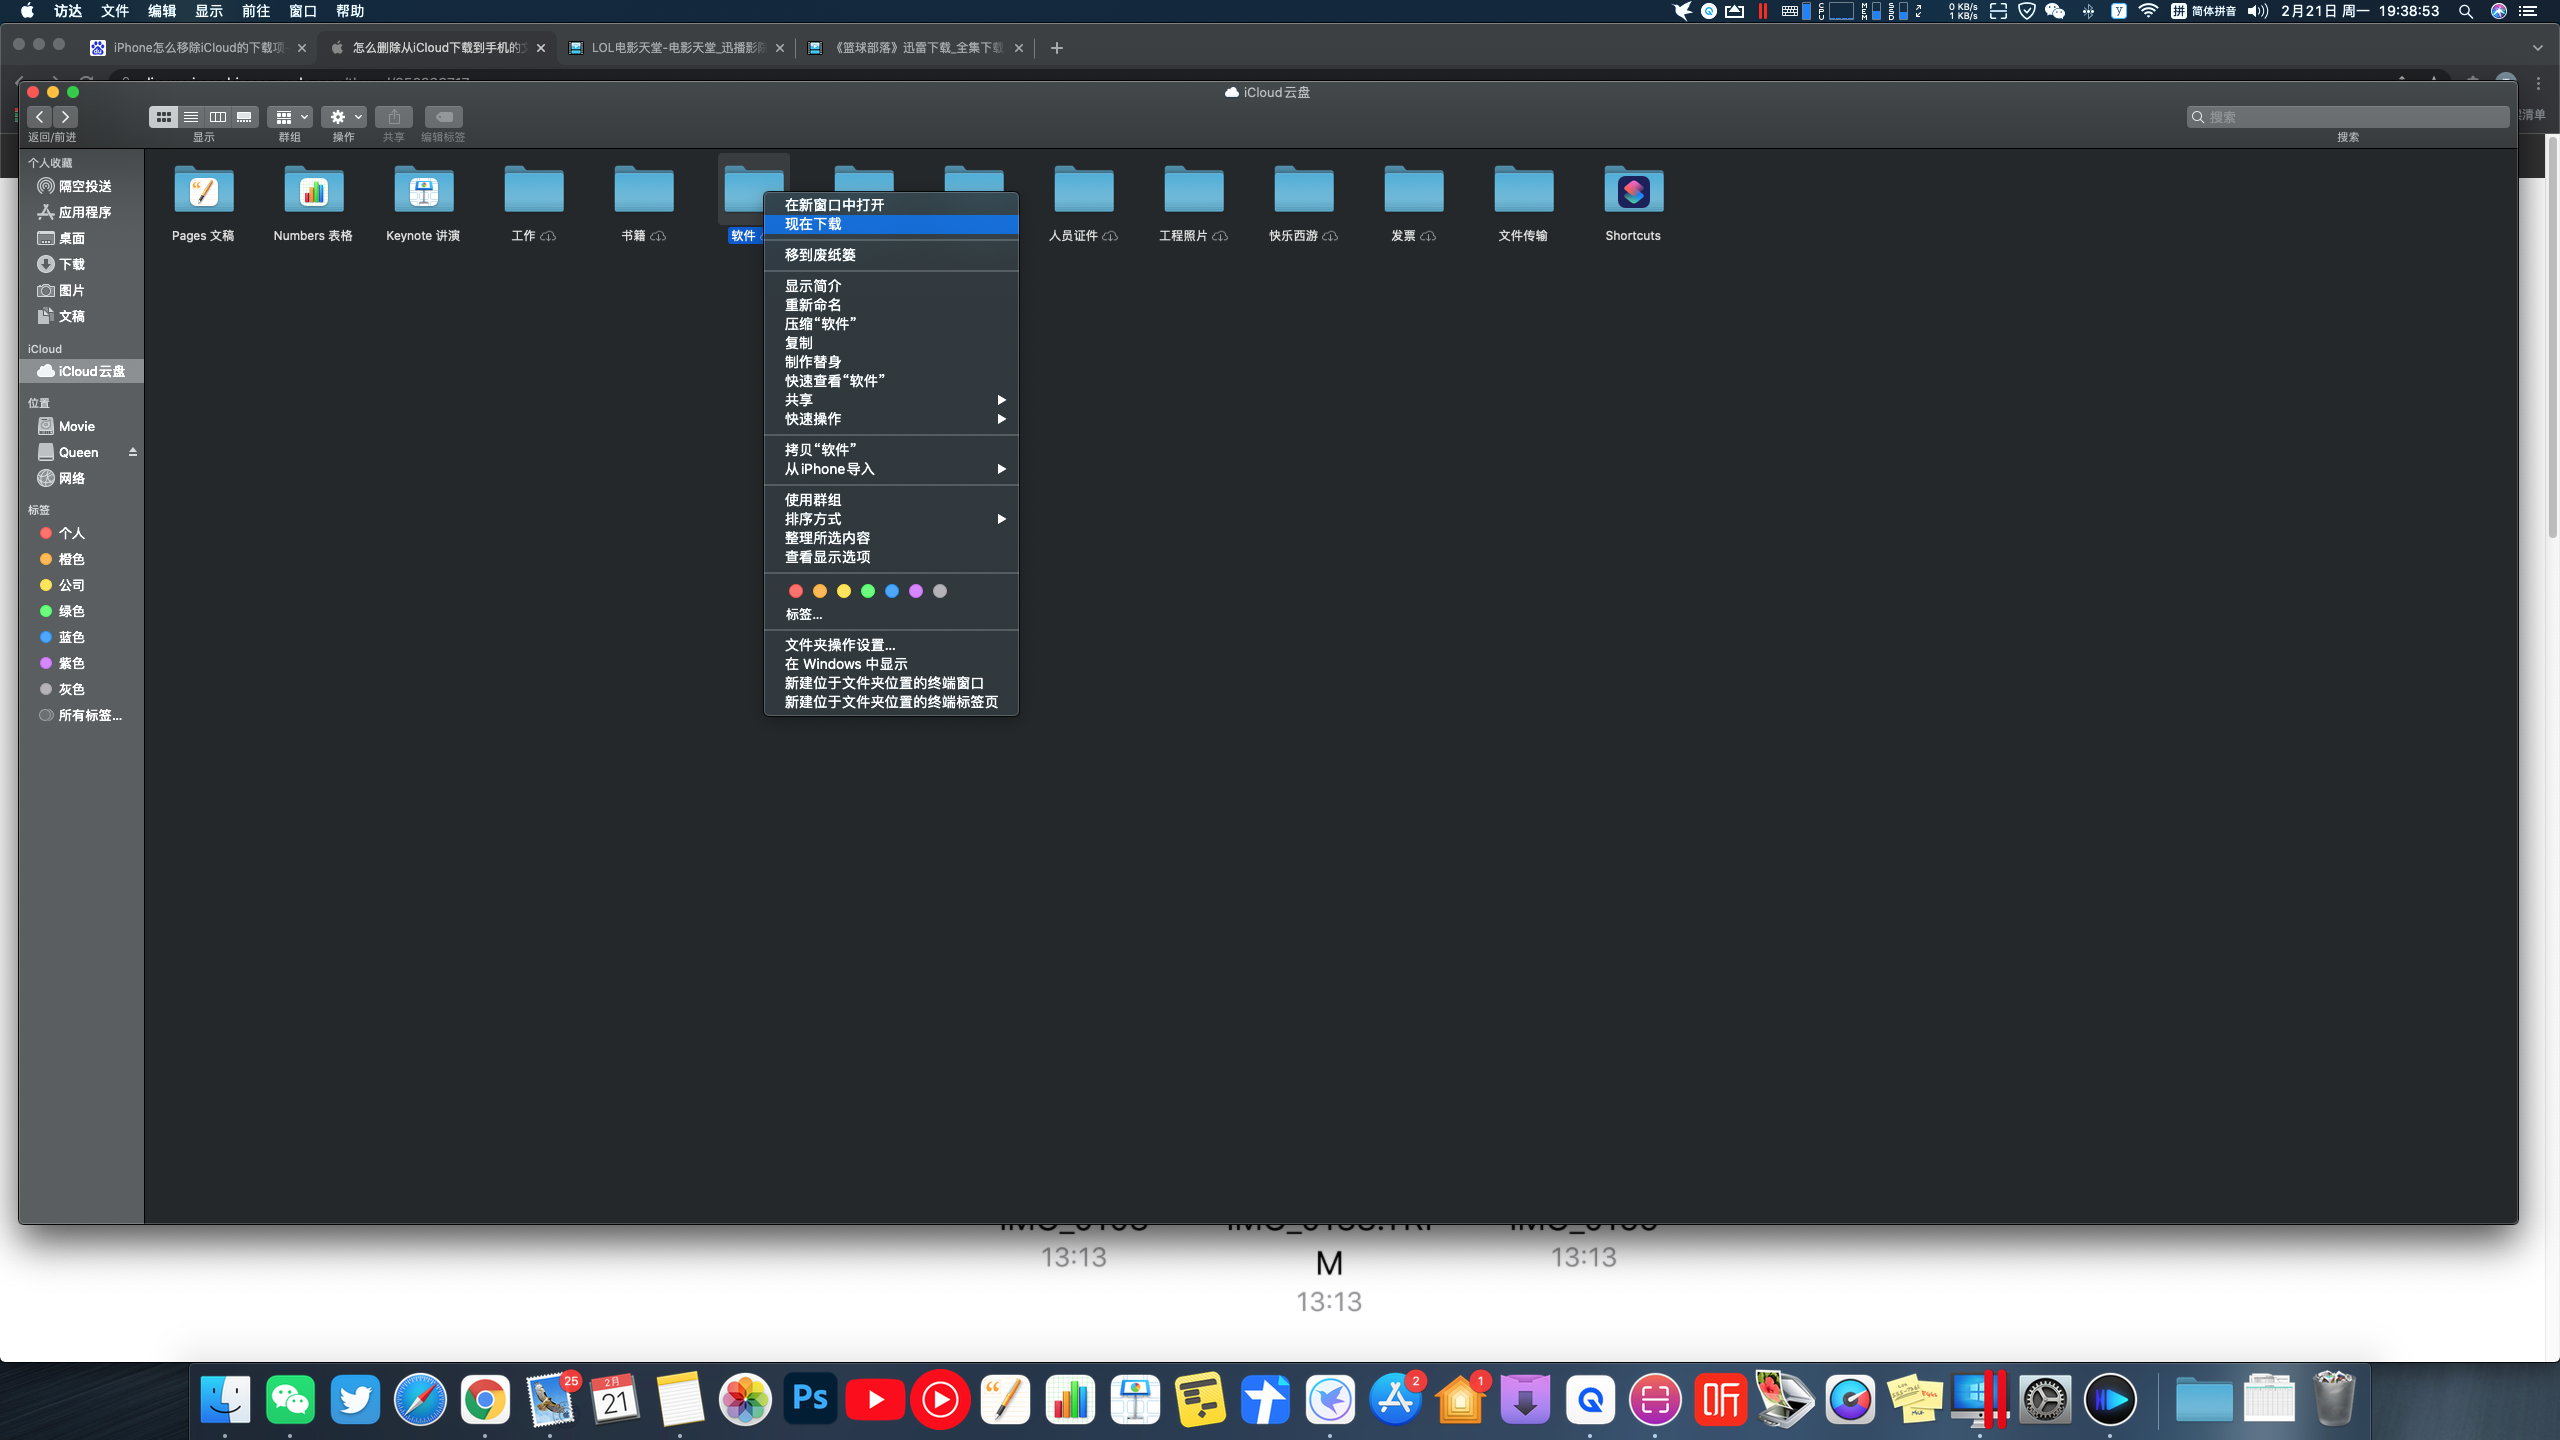
Task: Choose 现在下载 from context menu
Action: click(x=813, y=224)
